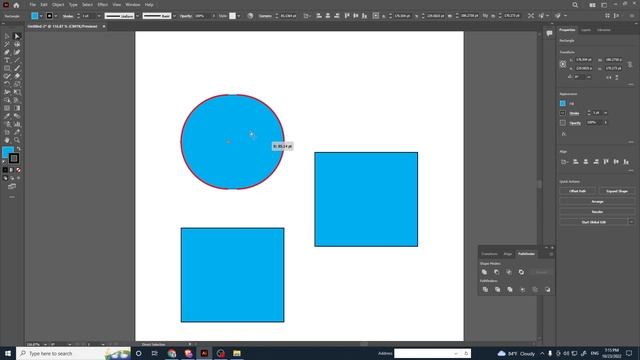Open the Arrange Documents icon

click(592, 5)
